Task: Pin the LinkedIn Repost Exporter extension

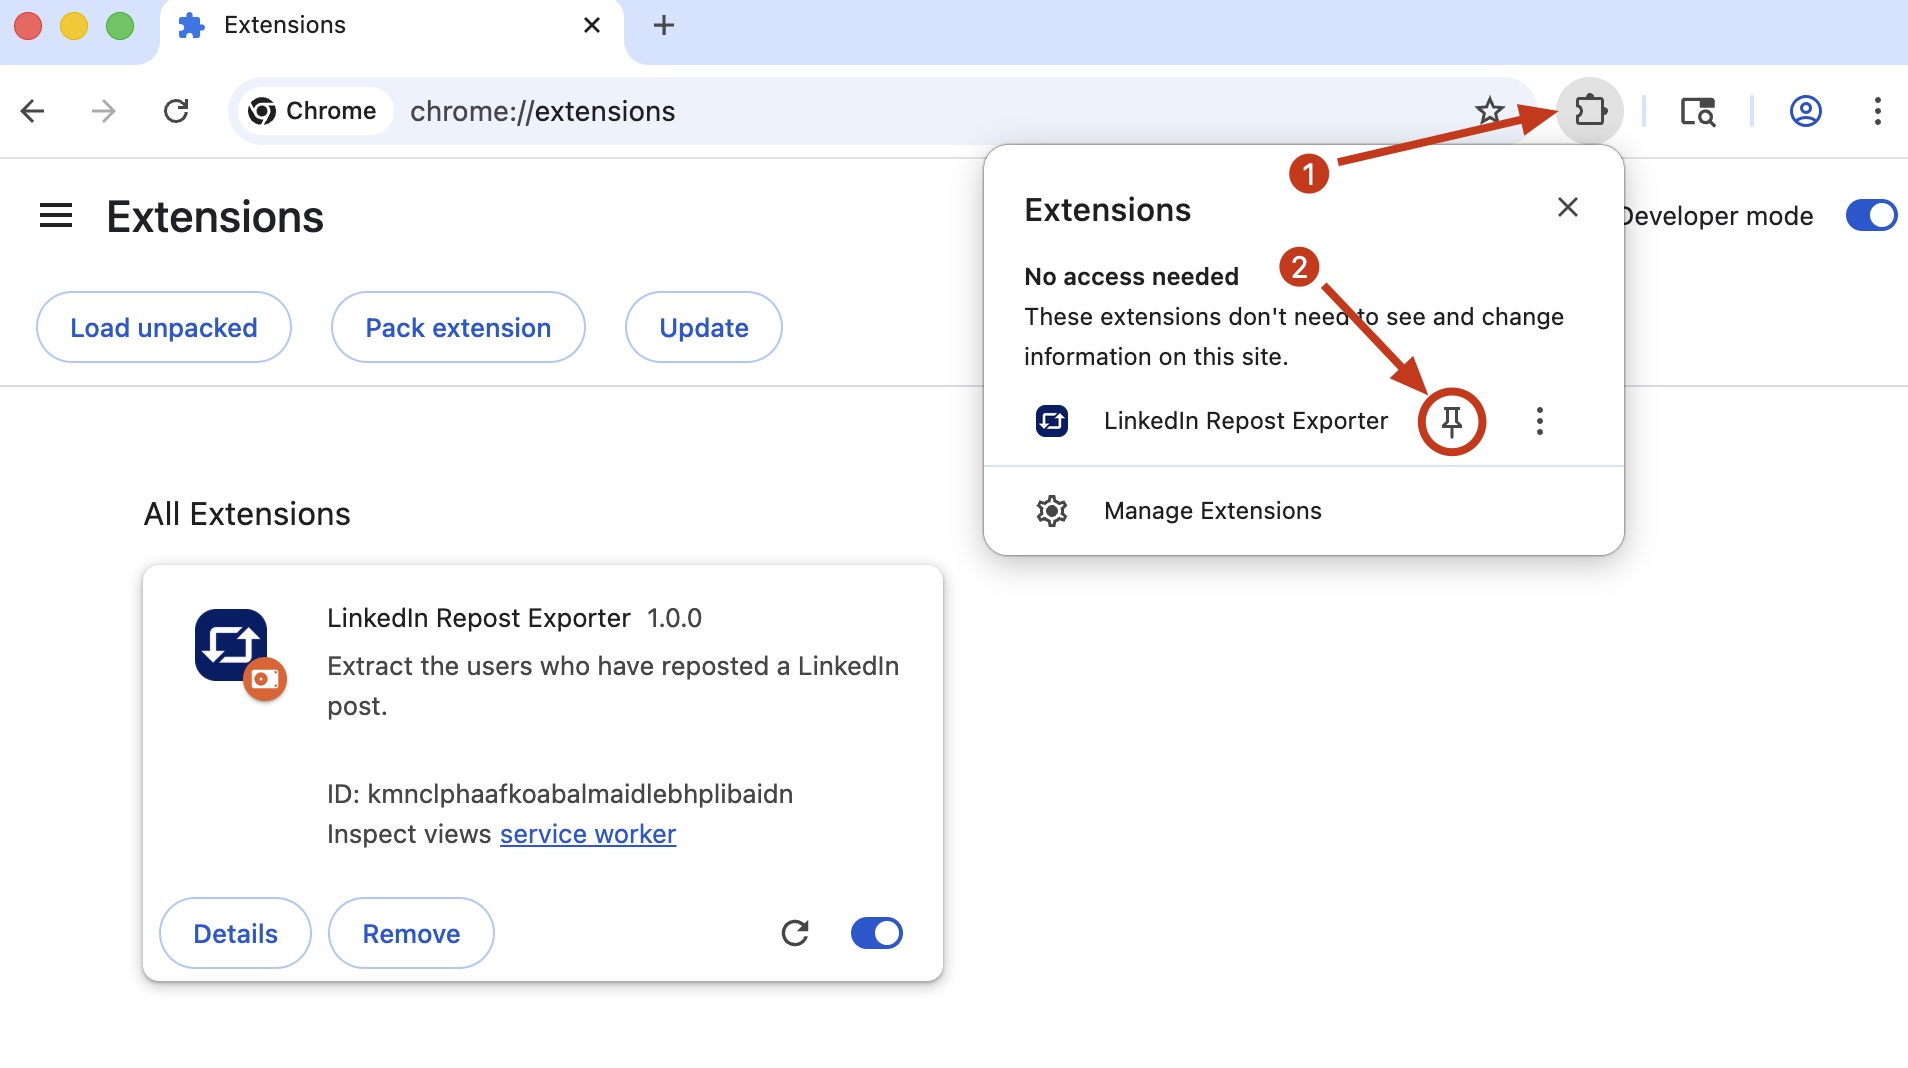Action: [x=1452, y=421]
